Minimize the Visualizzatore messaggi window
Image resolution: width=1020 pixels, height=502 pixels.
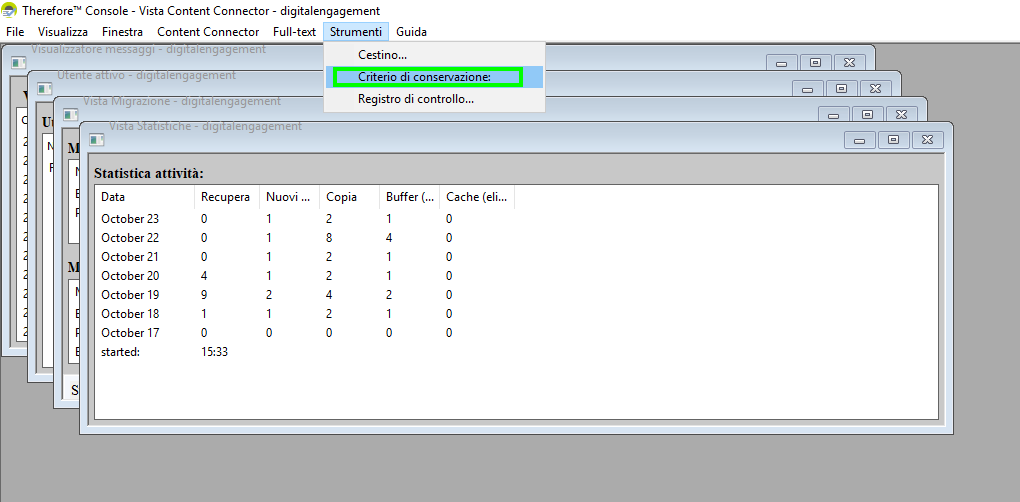tap(782, 62)
